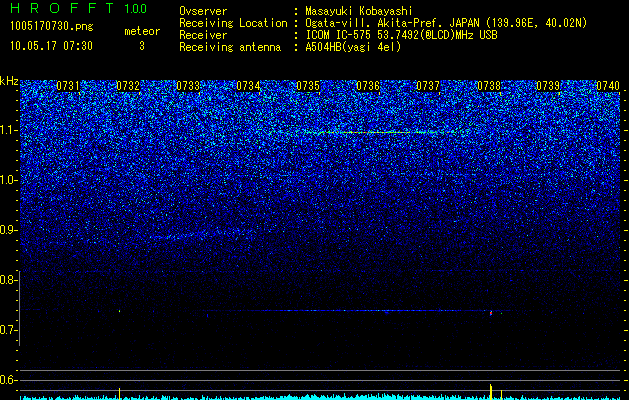The image size is (629, 400).
Task: Click the red meteor echo dot near 0738
Action: [x=491, y=313]
